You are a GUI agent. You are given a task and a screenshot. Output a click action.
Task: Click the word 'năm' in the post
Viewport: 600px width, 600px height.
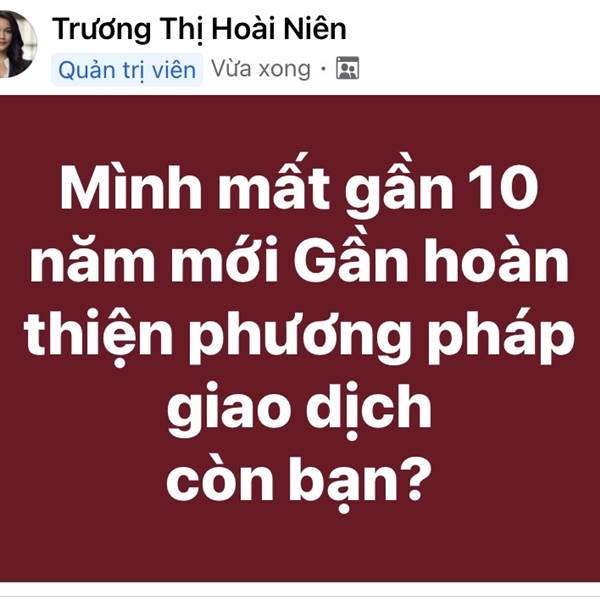(93, 260)
